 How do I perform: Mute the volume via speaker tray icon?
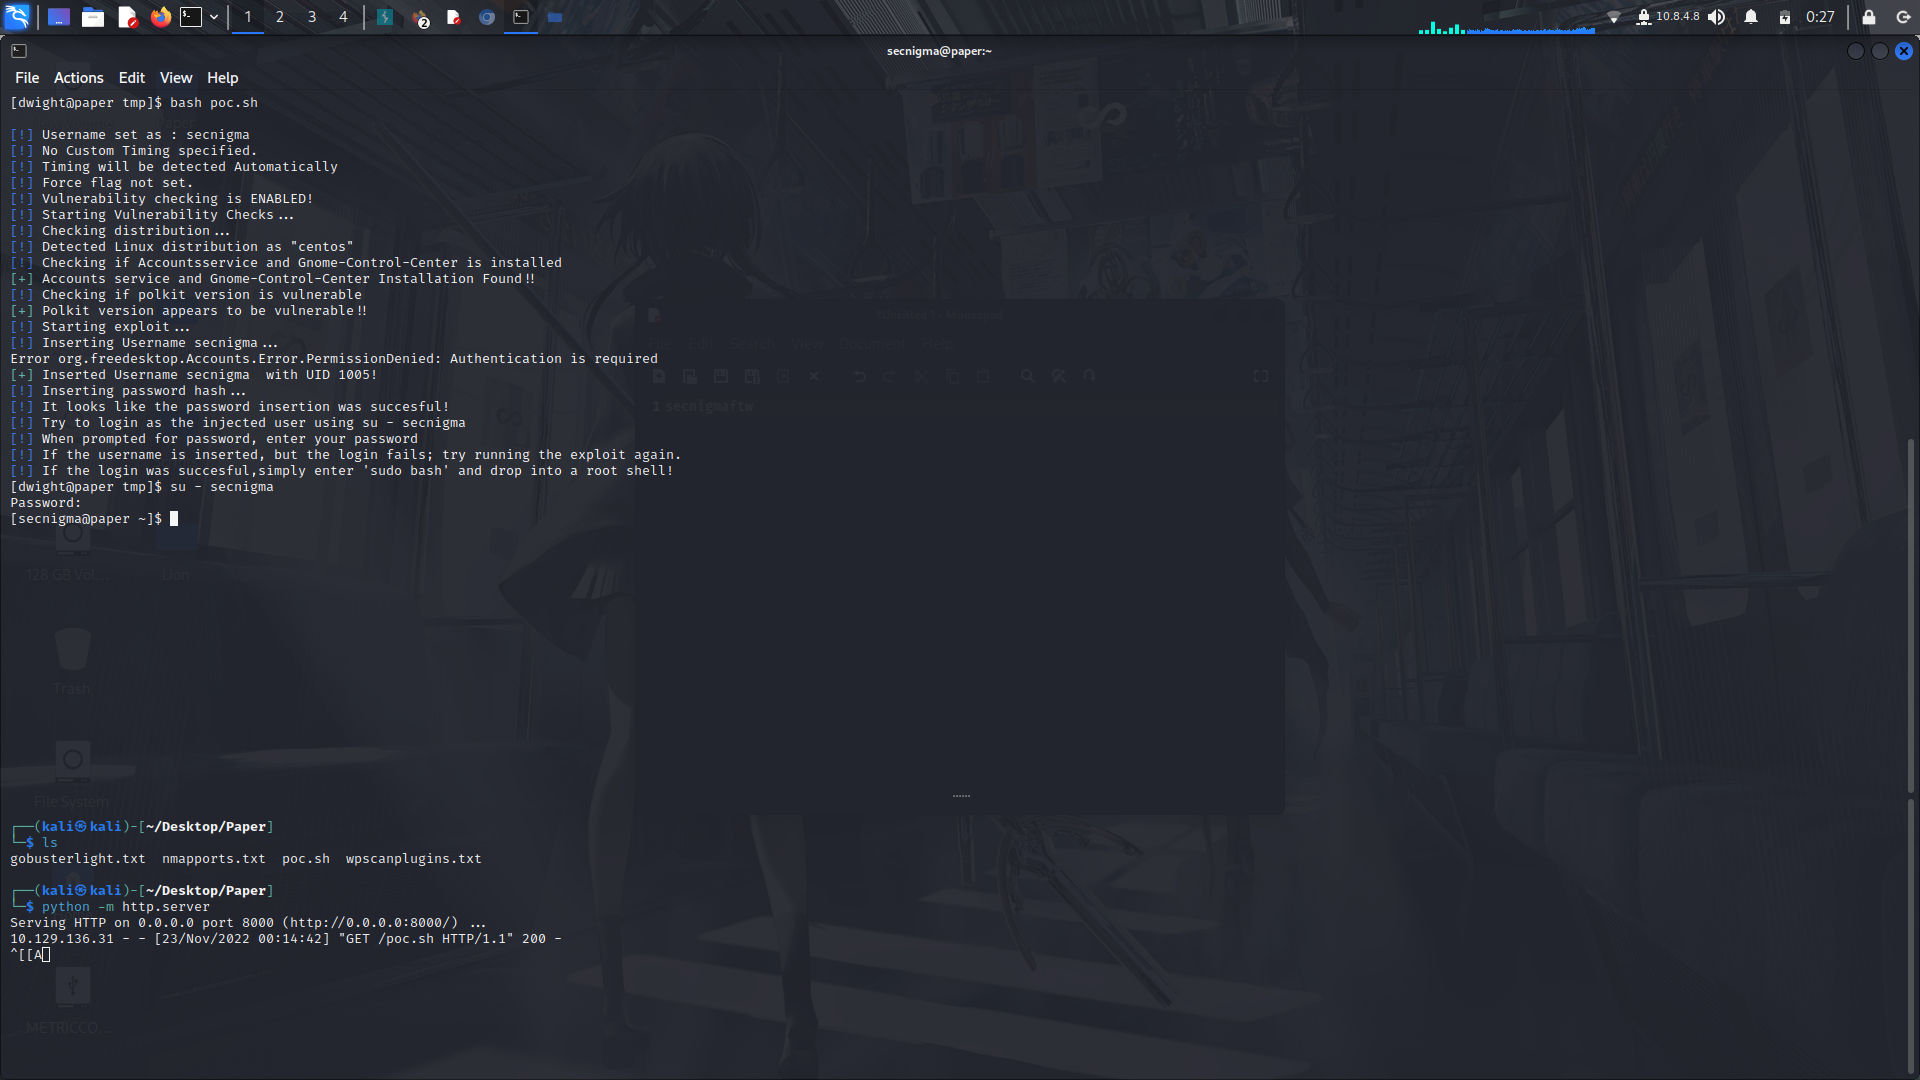pyautogui.click(x=1717, y=17)
